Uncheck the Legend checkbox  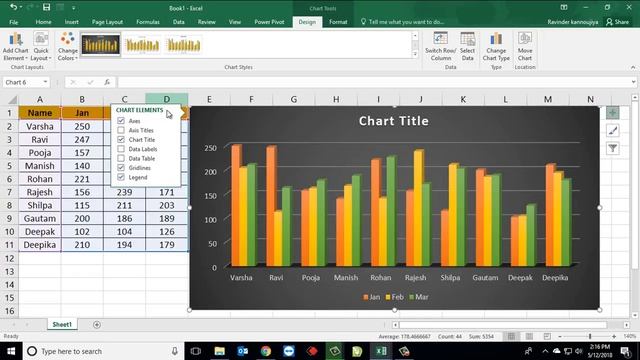tap(121, 177)
